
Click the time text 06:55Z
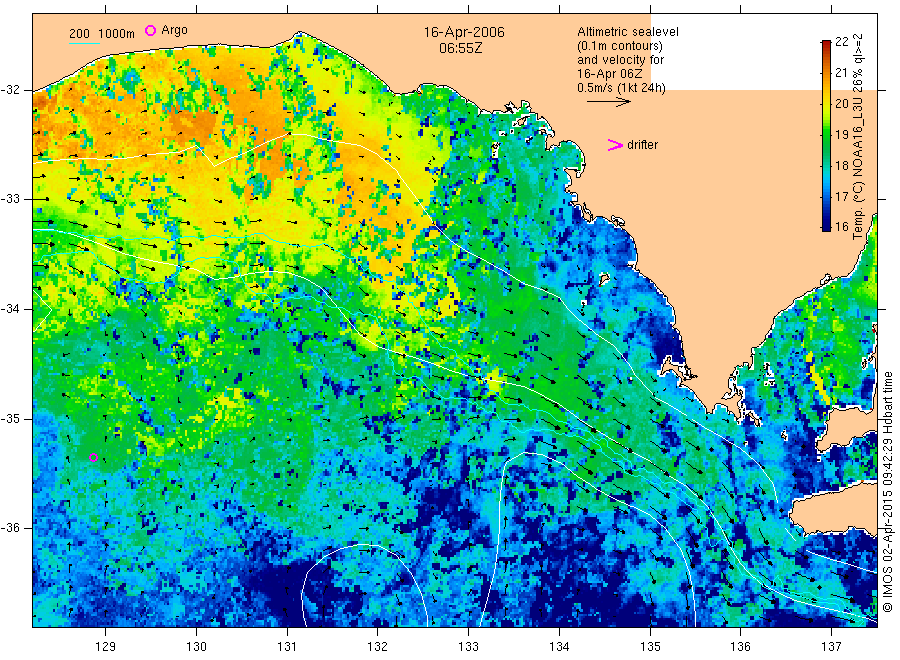pyautogui.click(x=460, y=48)
